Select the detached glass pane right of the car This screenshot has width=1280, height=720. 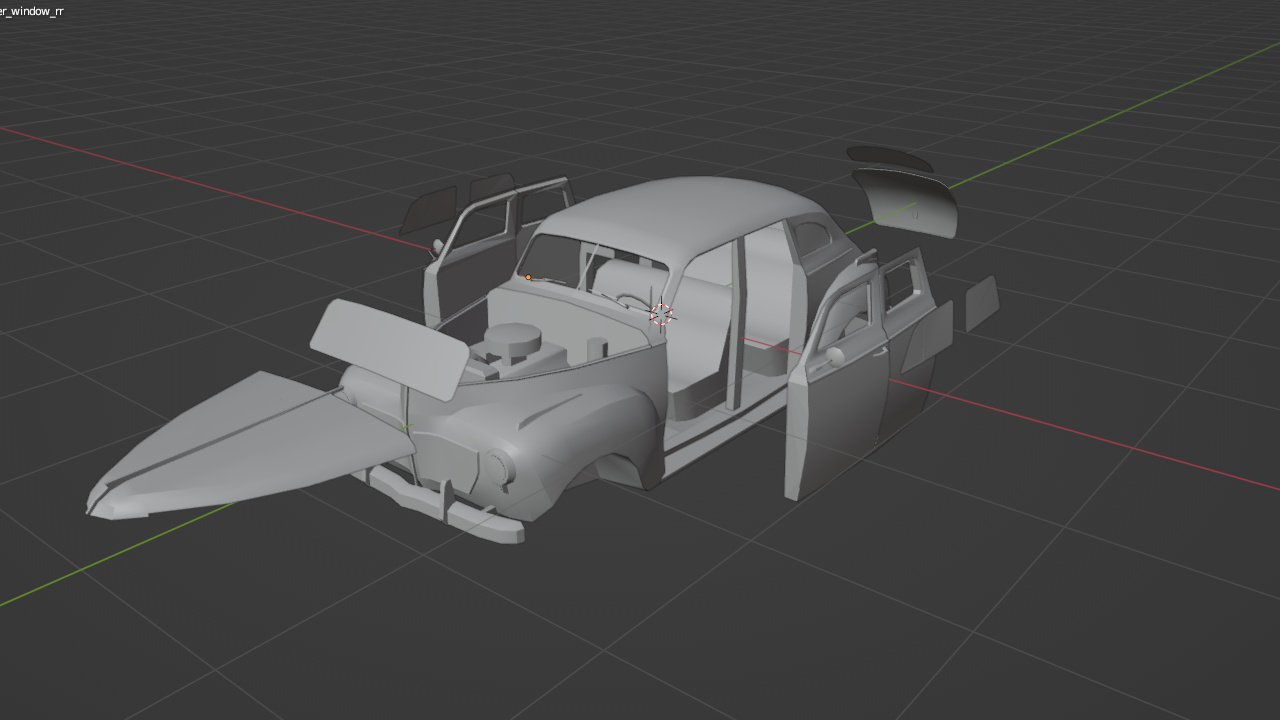[982, 302]
